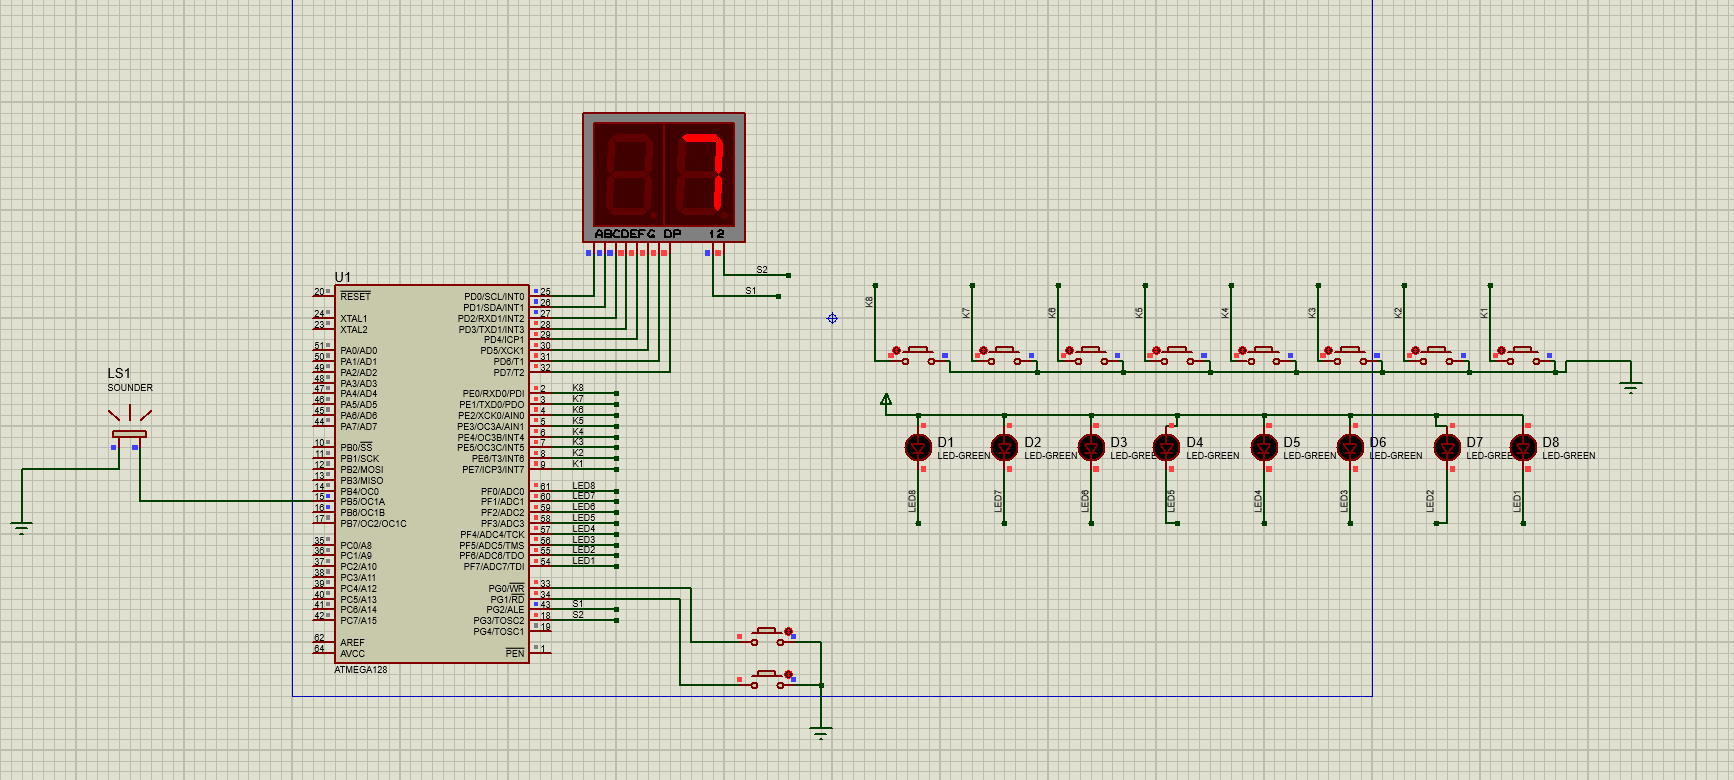The image size is (1734, 780).
Task: Click the LED8 net label at pin 61
Action: point(584,486)
